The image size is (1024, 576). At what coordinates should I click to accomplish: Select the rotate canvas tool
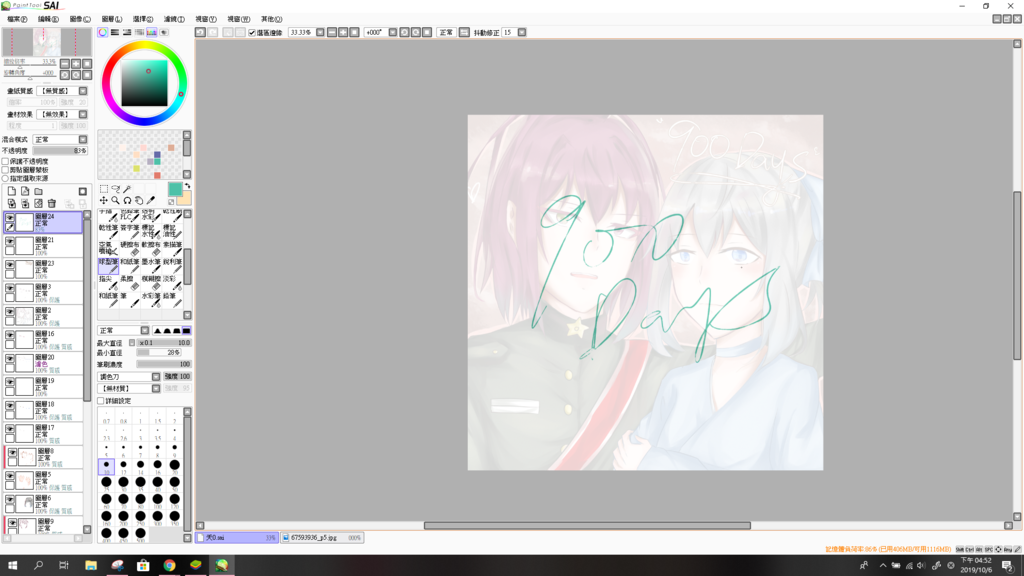pyautogui.click(x=127, y=200)
